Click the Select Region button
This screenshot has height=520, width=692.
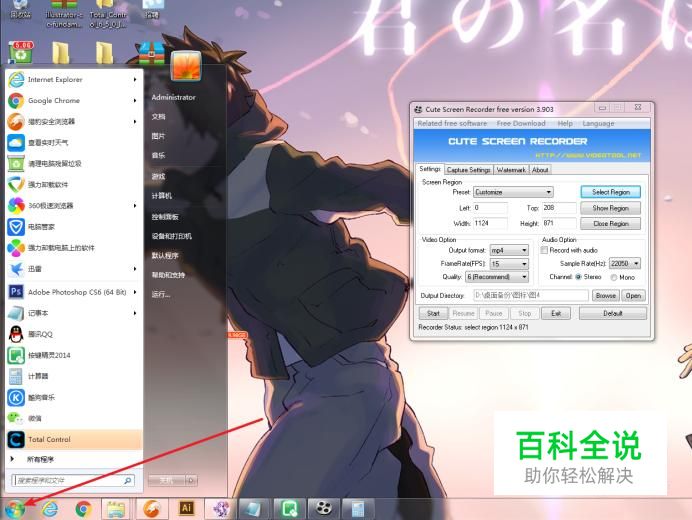coord(611,192)
